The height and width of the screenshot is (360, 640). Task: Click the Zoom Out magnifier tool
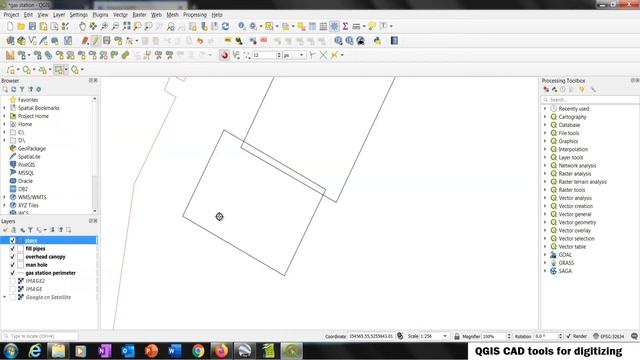[116, 27]
